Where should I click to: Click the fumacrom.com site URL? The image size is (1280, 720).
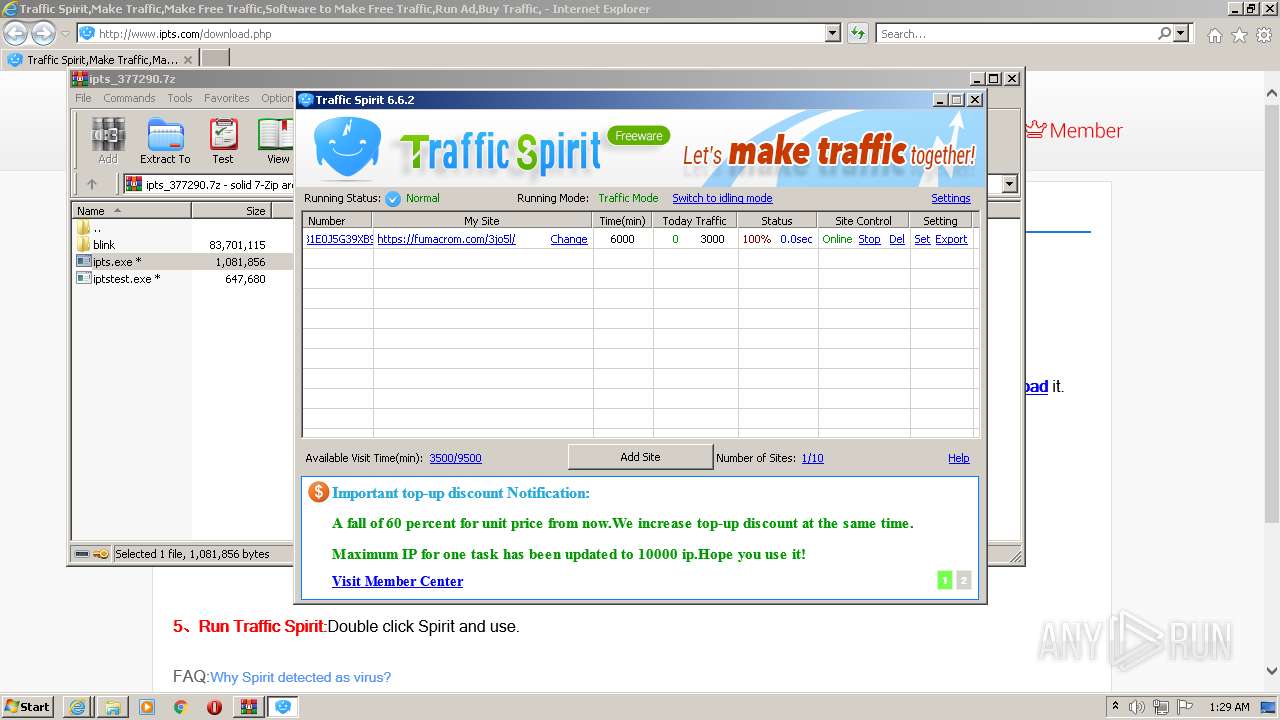pyautogui.click(x=446, y=240)
